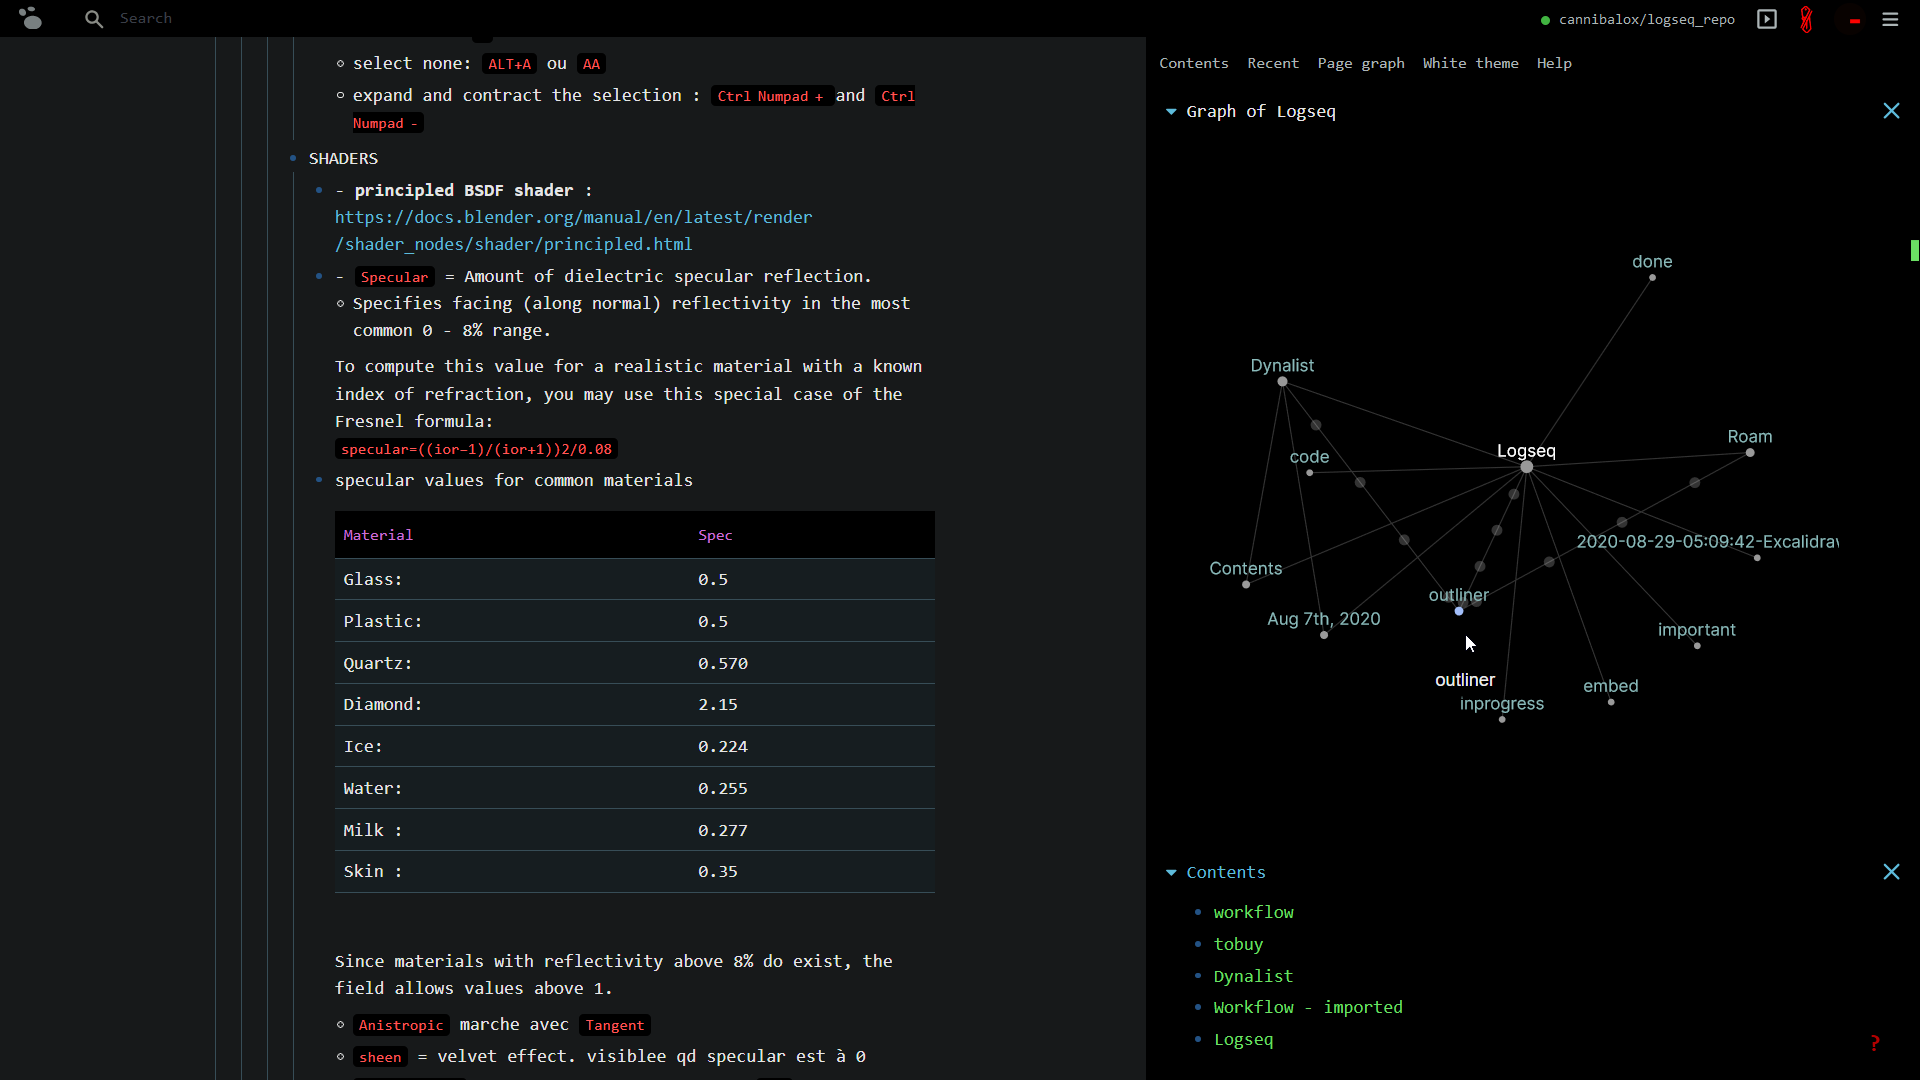Click the presentation play icon
Viewport: 1920px width, 1080px height.
(x=1767, y=19)
